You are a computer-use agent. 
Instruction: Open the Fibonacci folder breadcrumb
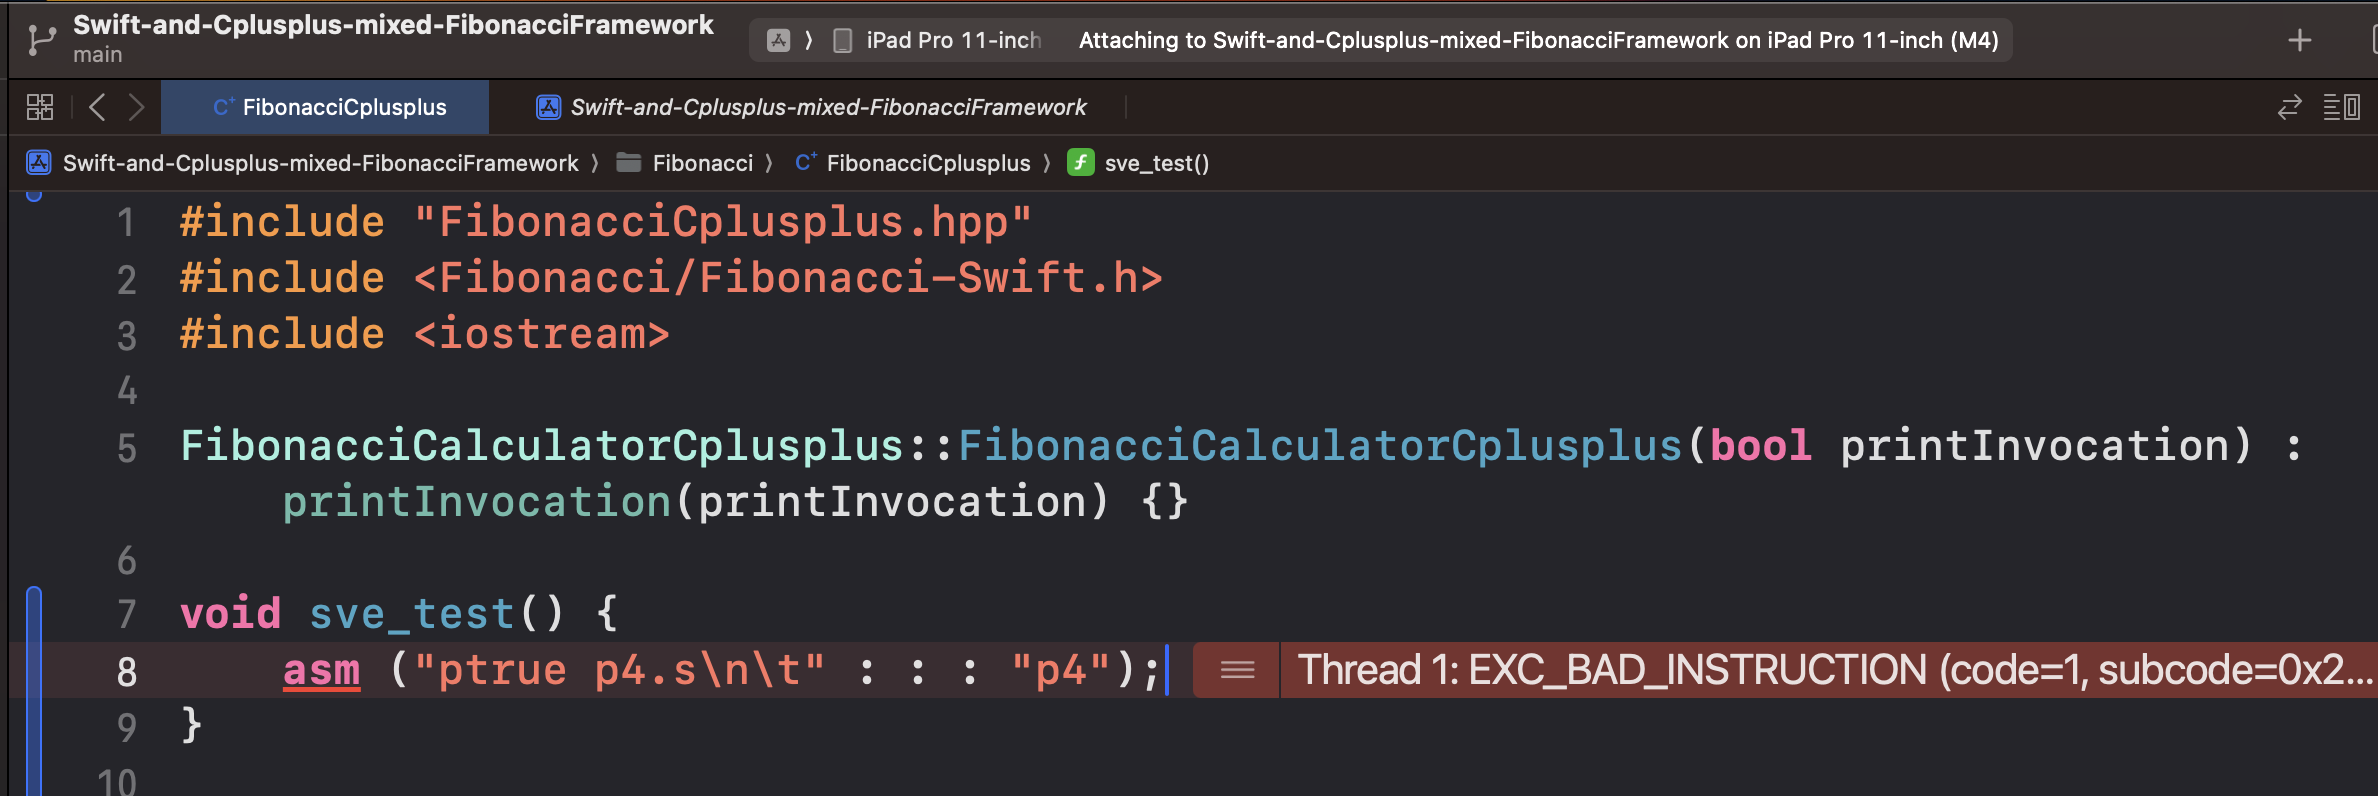(x=702, y=163)
